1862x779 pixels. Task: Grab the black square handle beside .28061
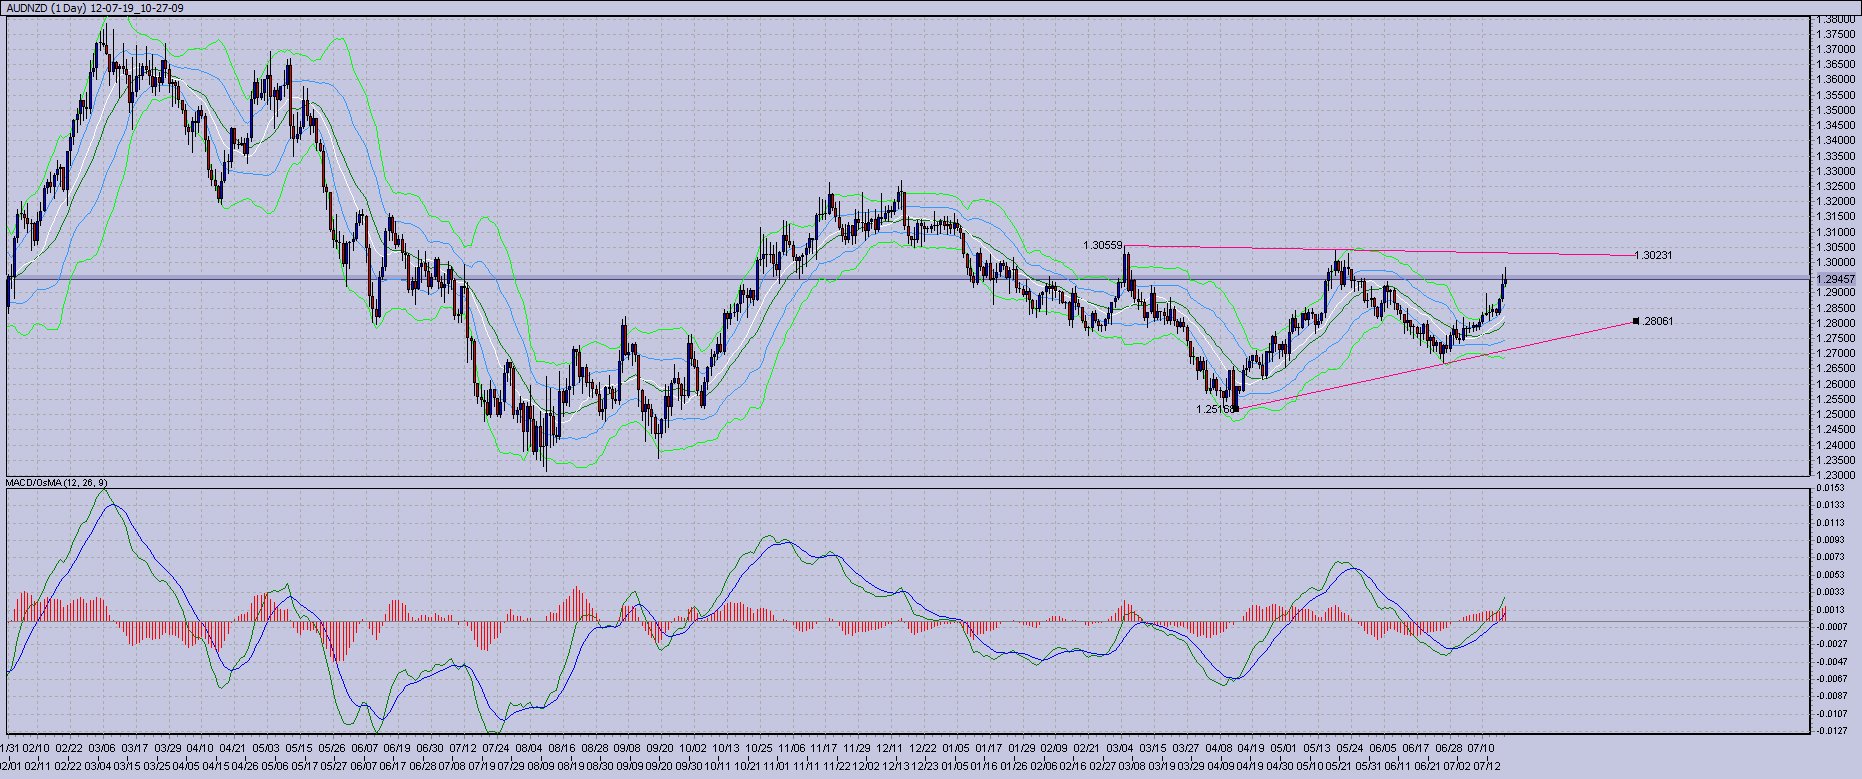pyautogui.click(x=1635, y=321)
